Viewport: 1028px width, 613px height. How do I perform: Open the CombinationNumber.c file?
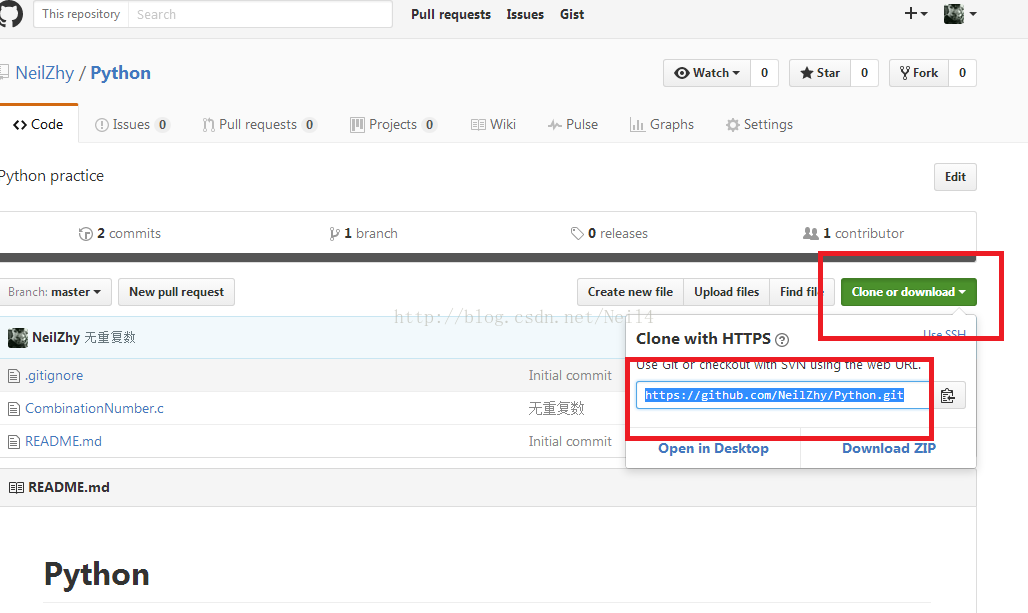[x=94, y=408]
